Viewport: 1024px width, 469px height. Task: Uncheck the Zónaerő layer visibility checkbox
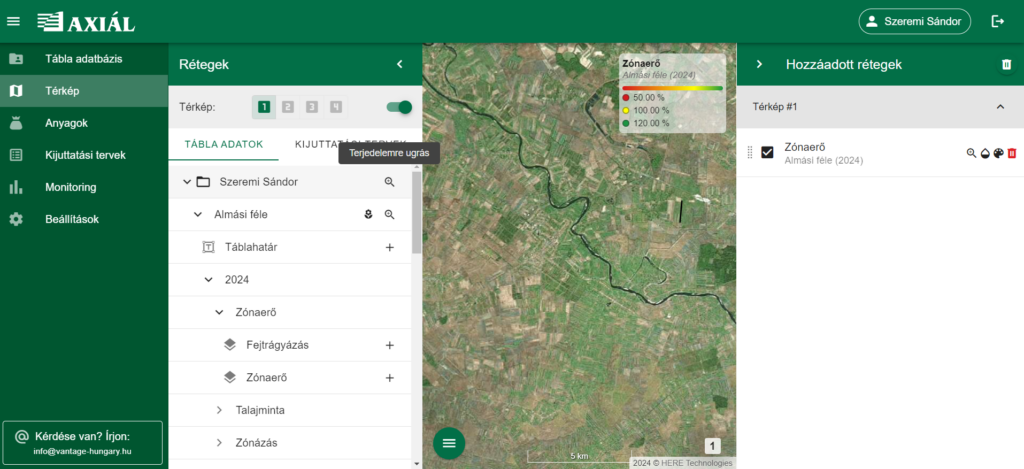click(x=768, y=152)
